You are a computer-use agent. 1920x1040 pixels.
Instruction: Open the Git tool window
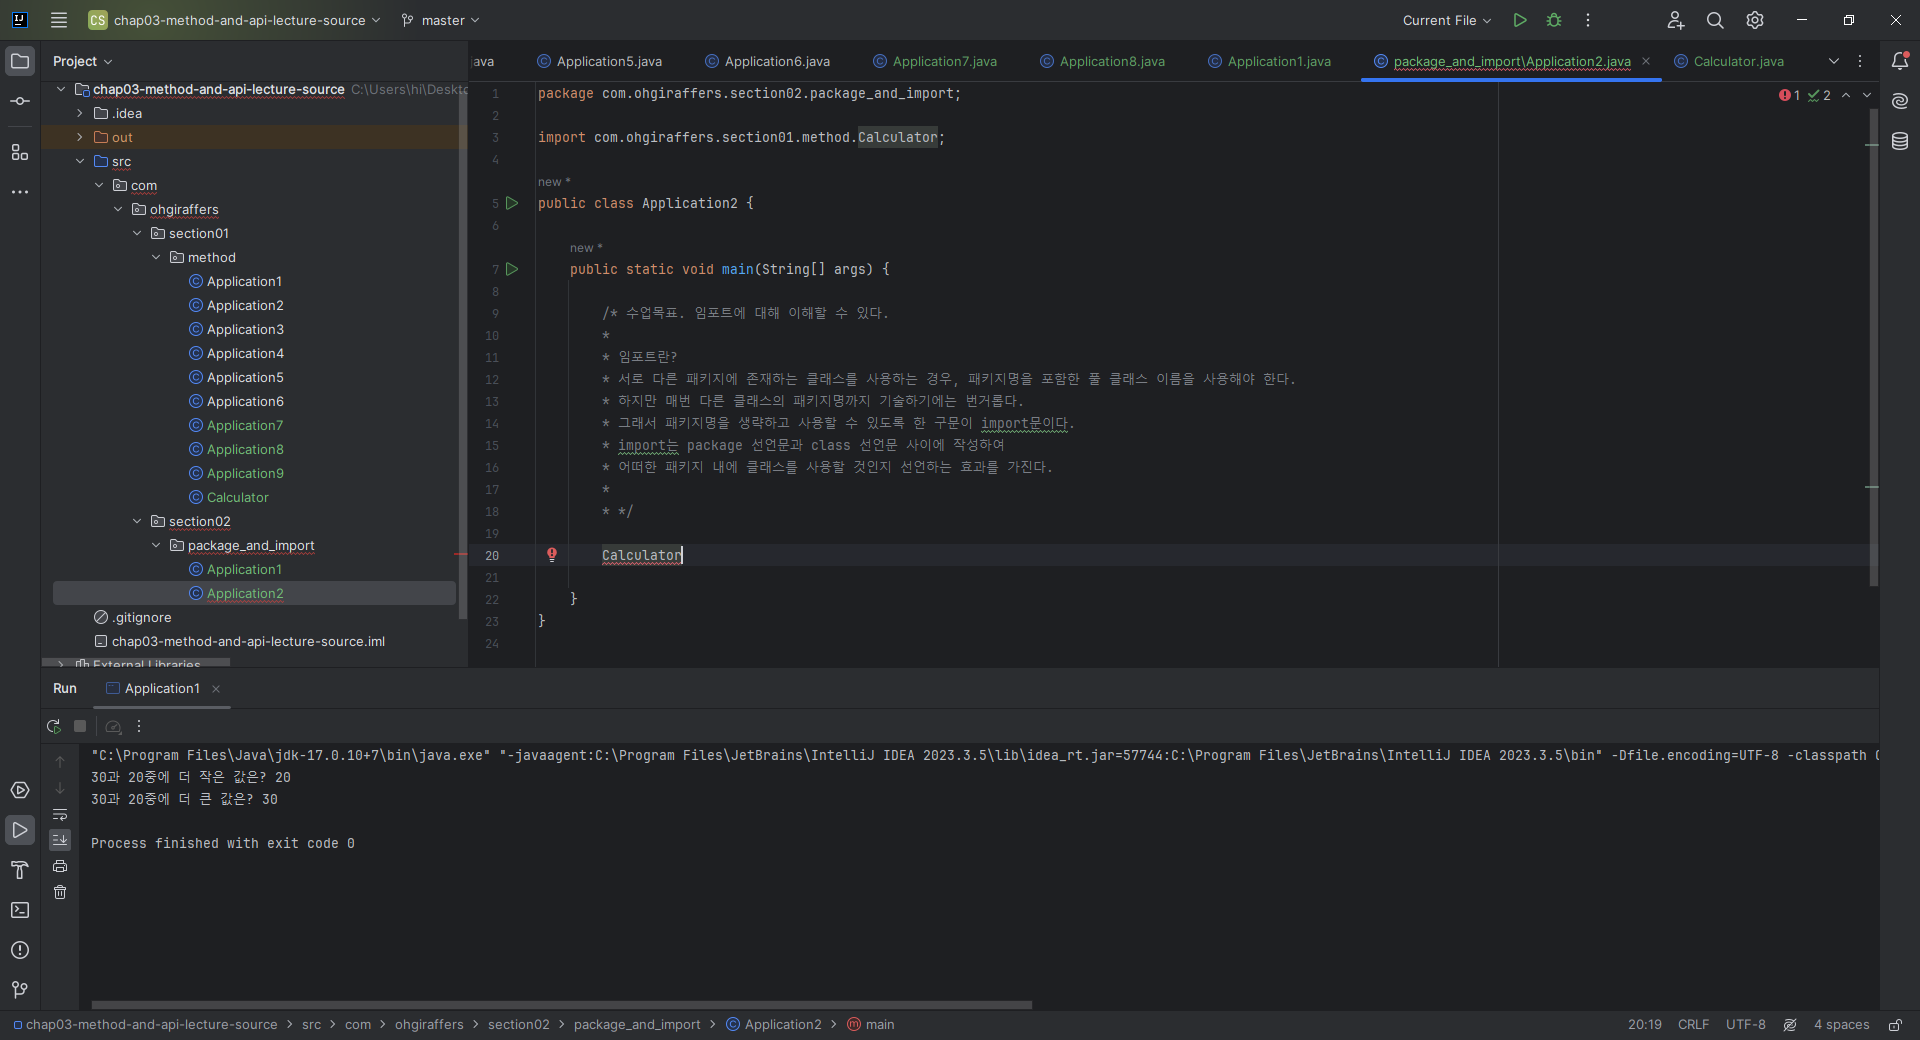click(x=20, y=990)
